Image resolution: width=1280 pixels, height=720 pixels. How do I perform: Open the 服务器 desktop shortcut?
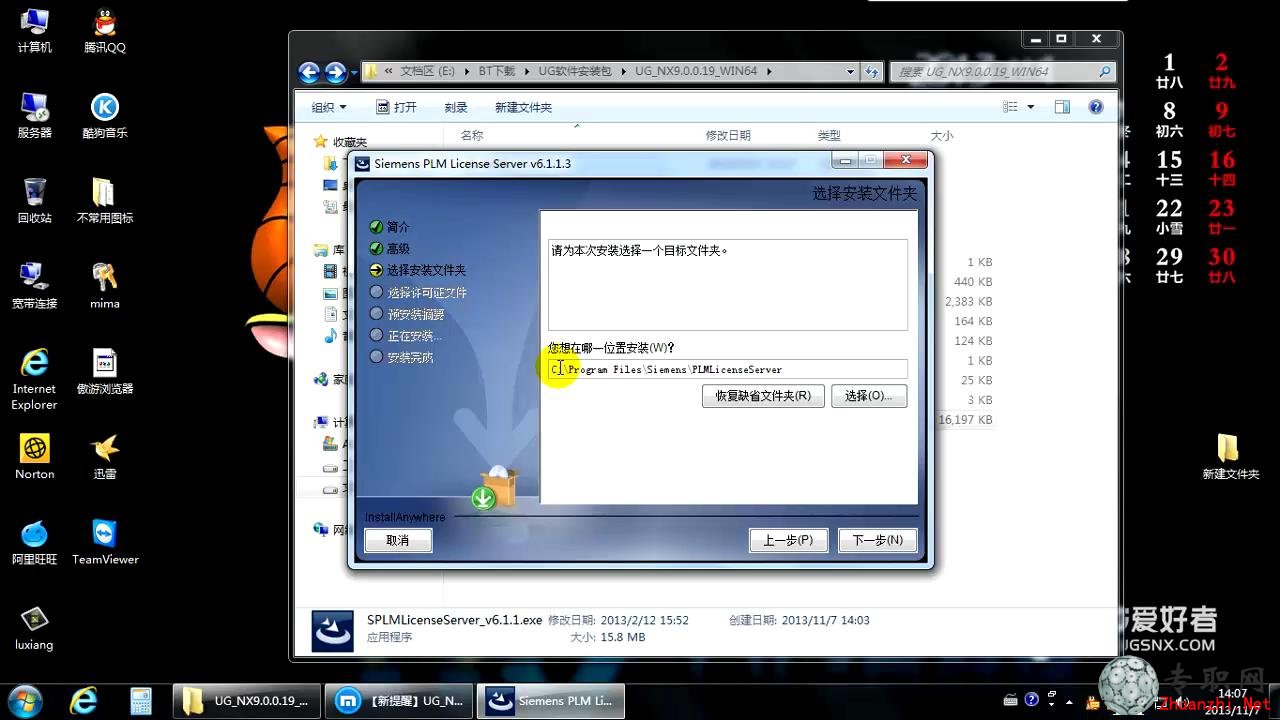point(34,115)
